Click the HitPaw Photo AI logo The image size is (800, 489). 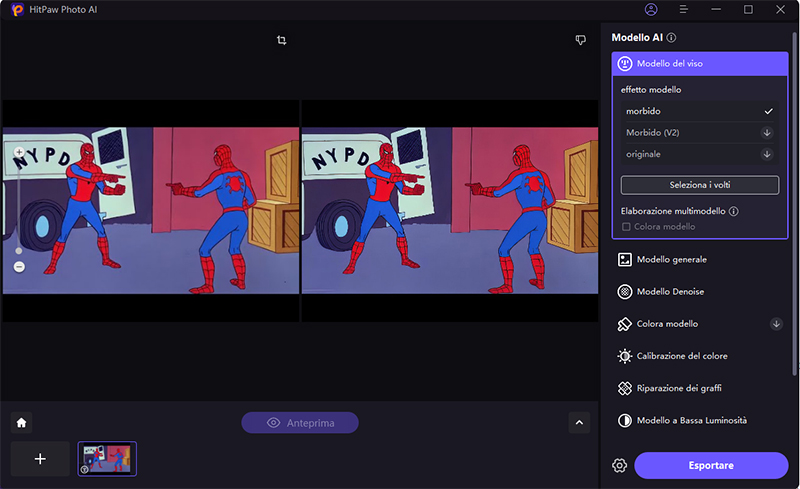[17, 9]
